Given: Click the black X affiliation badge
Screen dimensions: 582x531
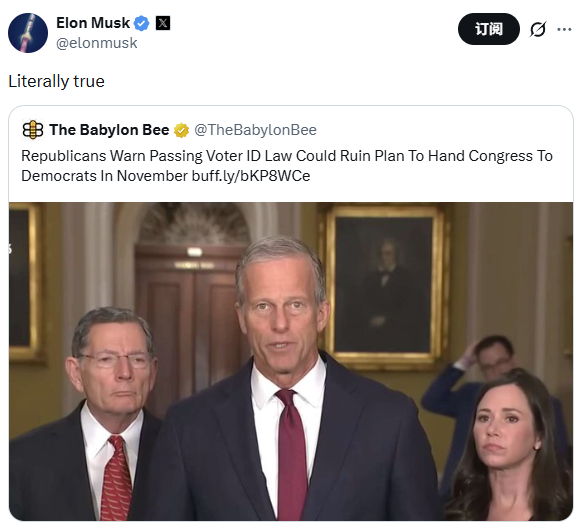Looking at the screenshot, I should tap(163, 23).
